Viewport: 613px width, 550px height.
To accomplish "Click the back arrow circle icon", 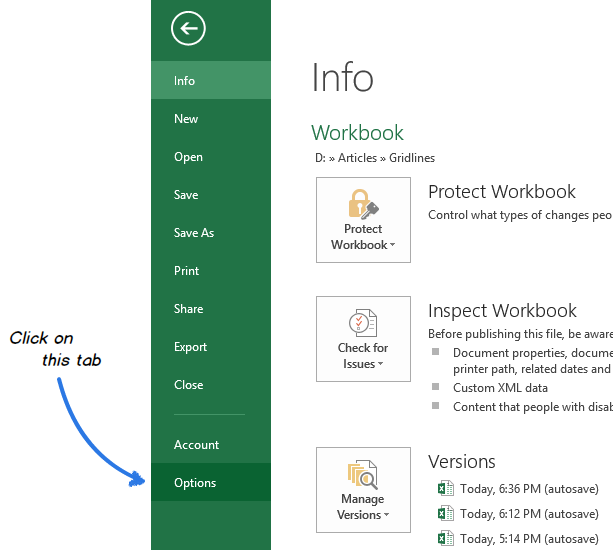I will click(x=188, y=28).
